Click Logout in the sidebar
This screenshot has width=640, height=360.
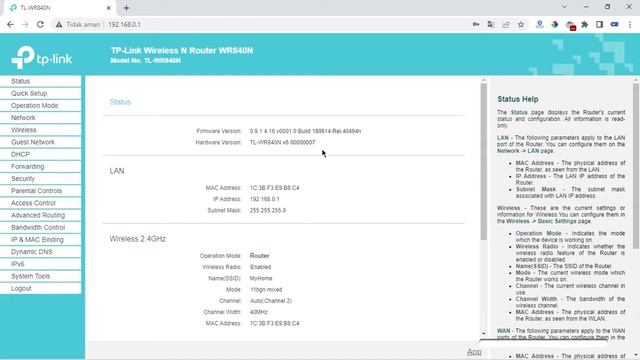(40, 288)
